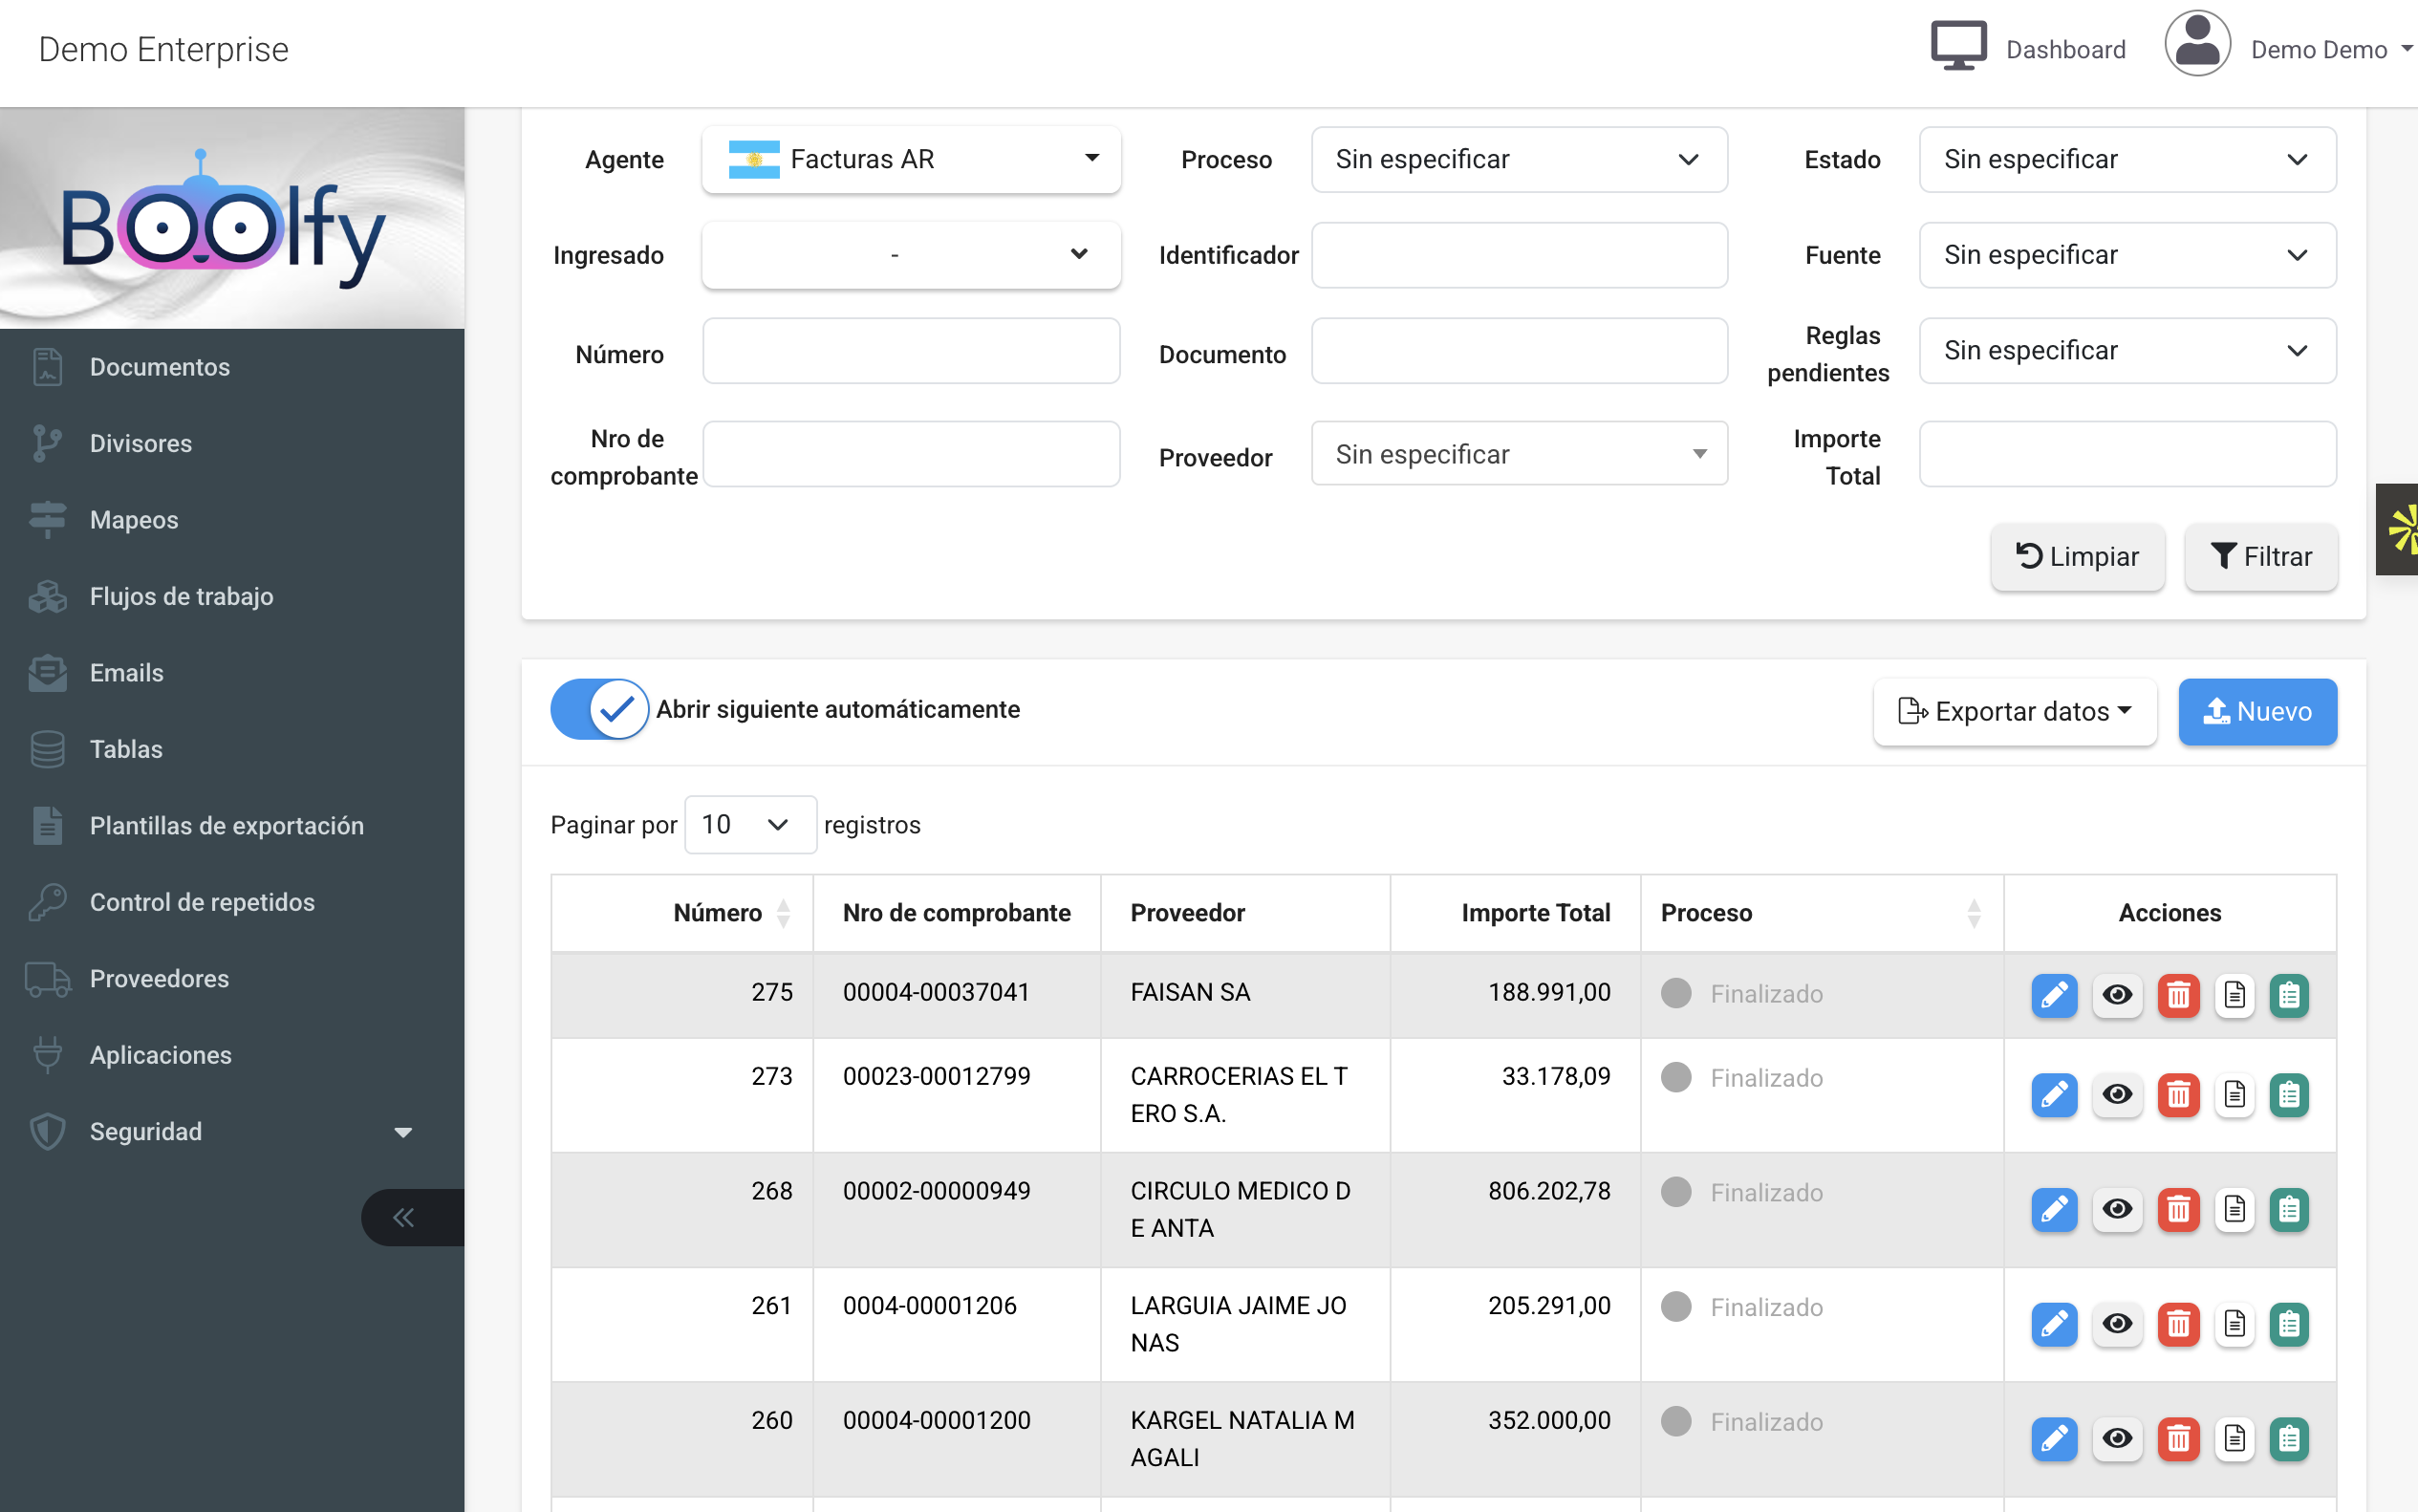The width and height of the screenshot is (2418, 1512).
Task: Click the Demo Demo user avatar
Action: [2196, 45]
